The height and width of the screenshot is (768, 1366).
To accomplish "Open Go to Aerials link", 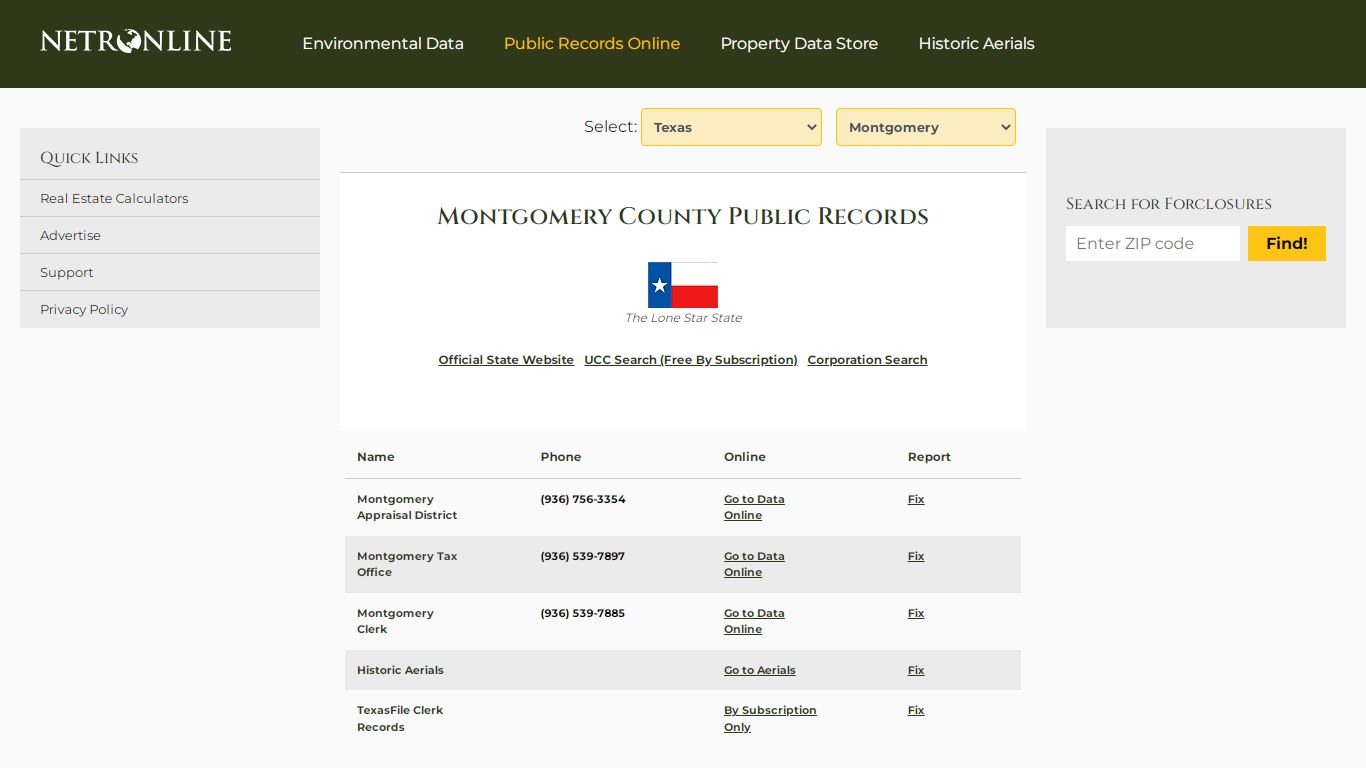I will coord(760,670).
